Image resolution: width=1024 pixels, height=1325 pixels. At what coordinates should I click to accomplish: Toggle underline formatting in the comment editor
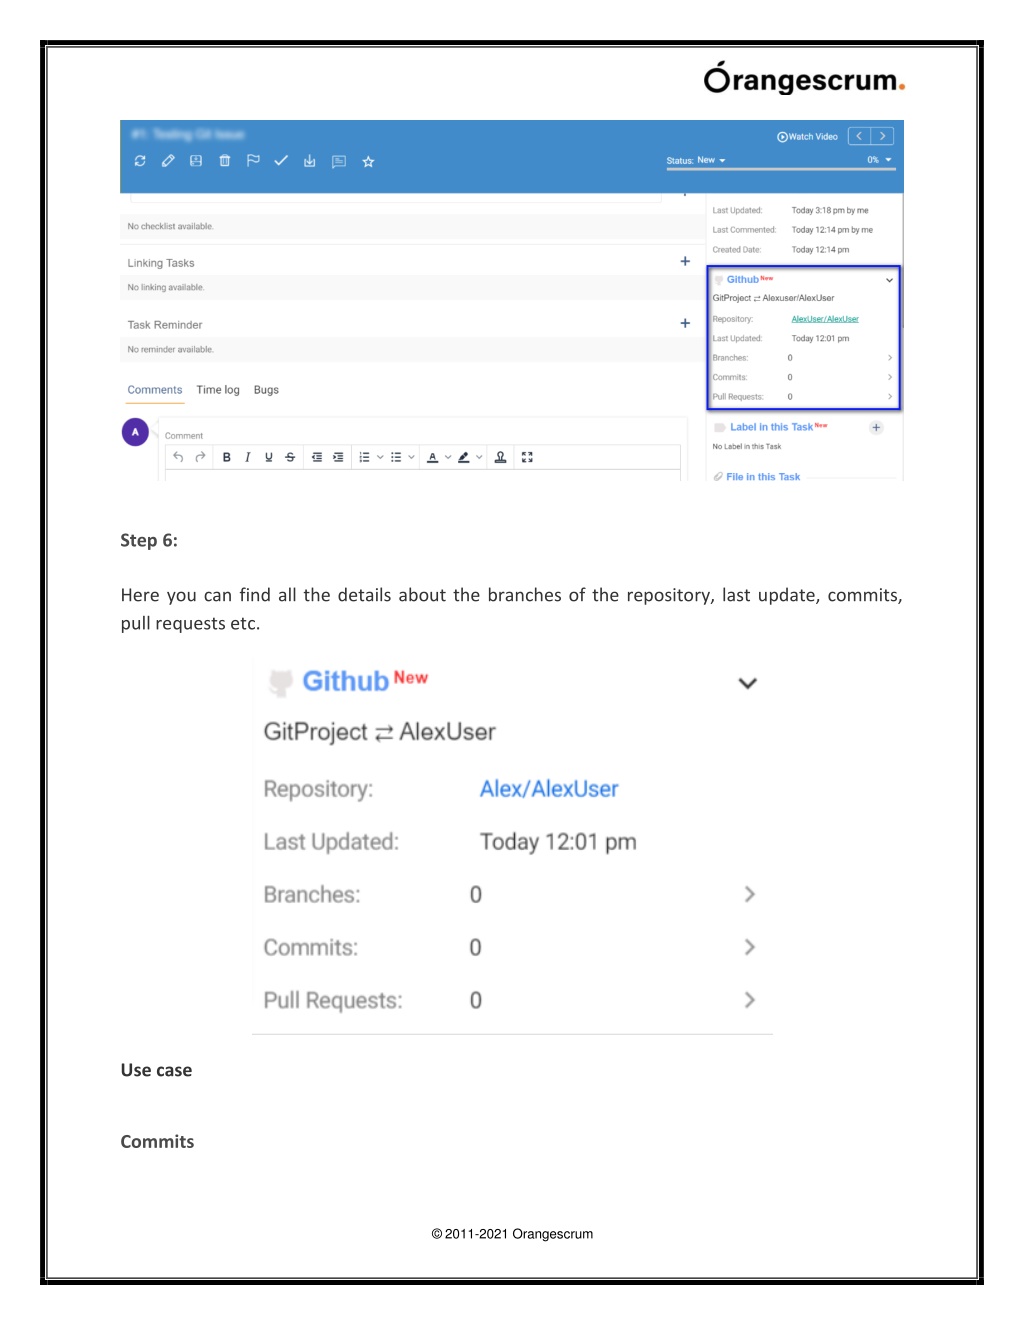pyautogui.click(x=269, y=457)
